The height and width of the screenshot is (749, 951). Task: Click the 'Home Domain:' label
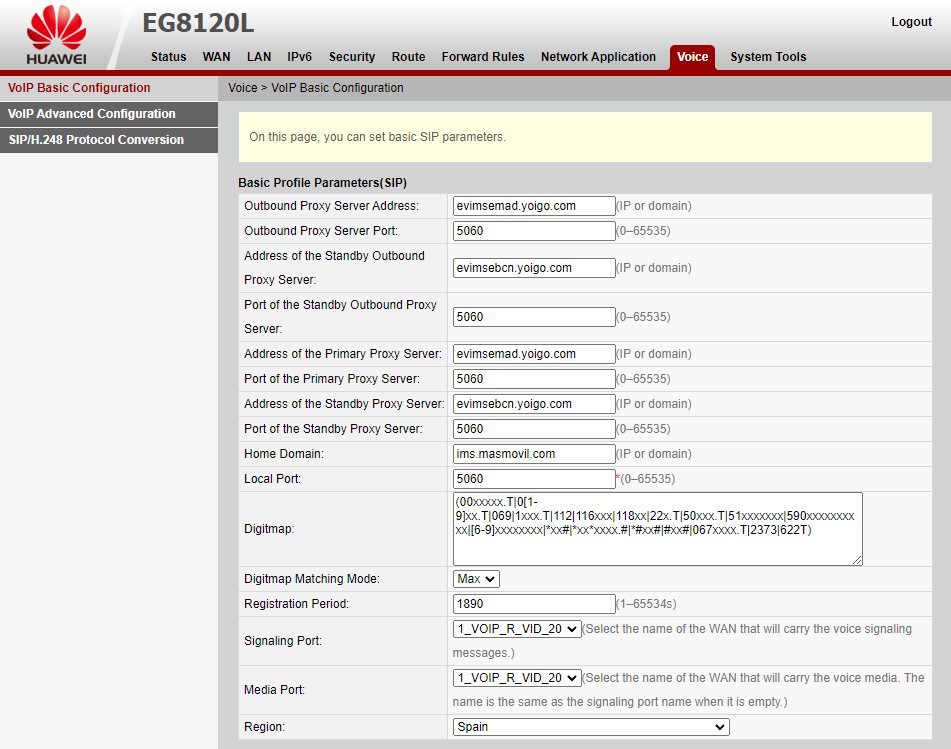click(284, 454)
